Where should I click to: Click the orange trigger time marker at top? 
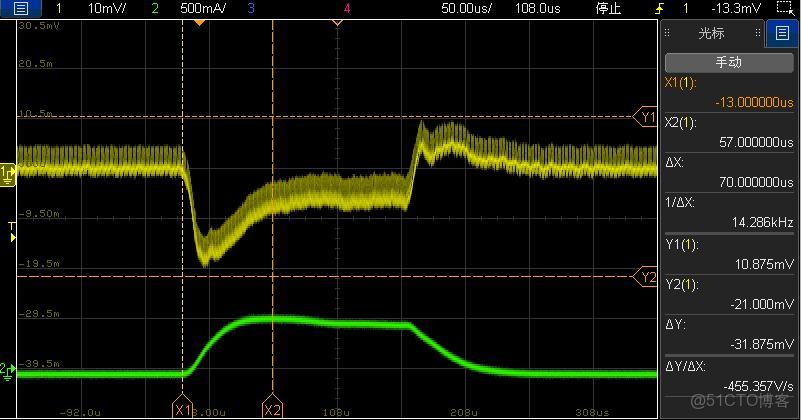click(x=200, y=22)
